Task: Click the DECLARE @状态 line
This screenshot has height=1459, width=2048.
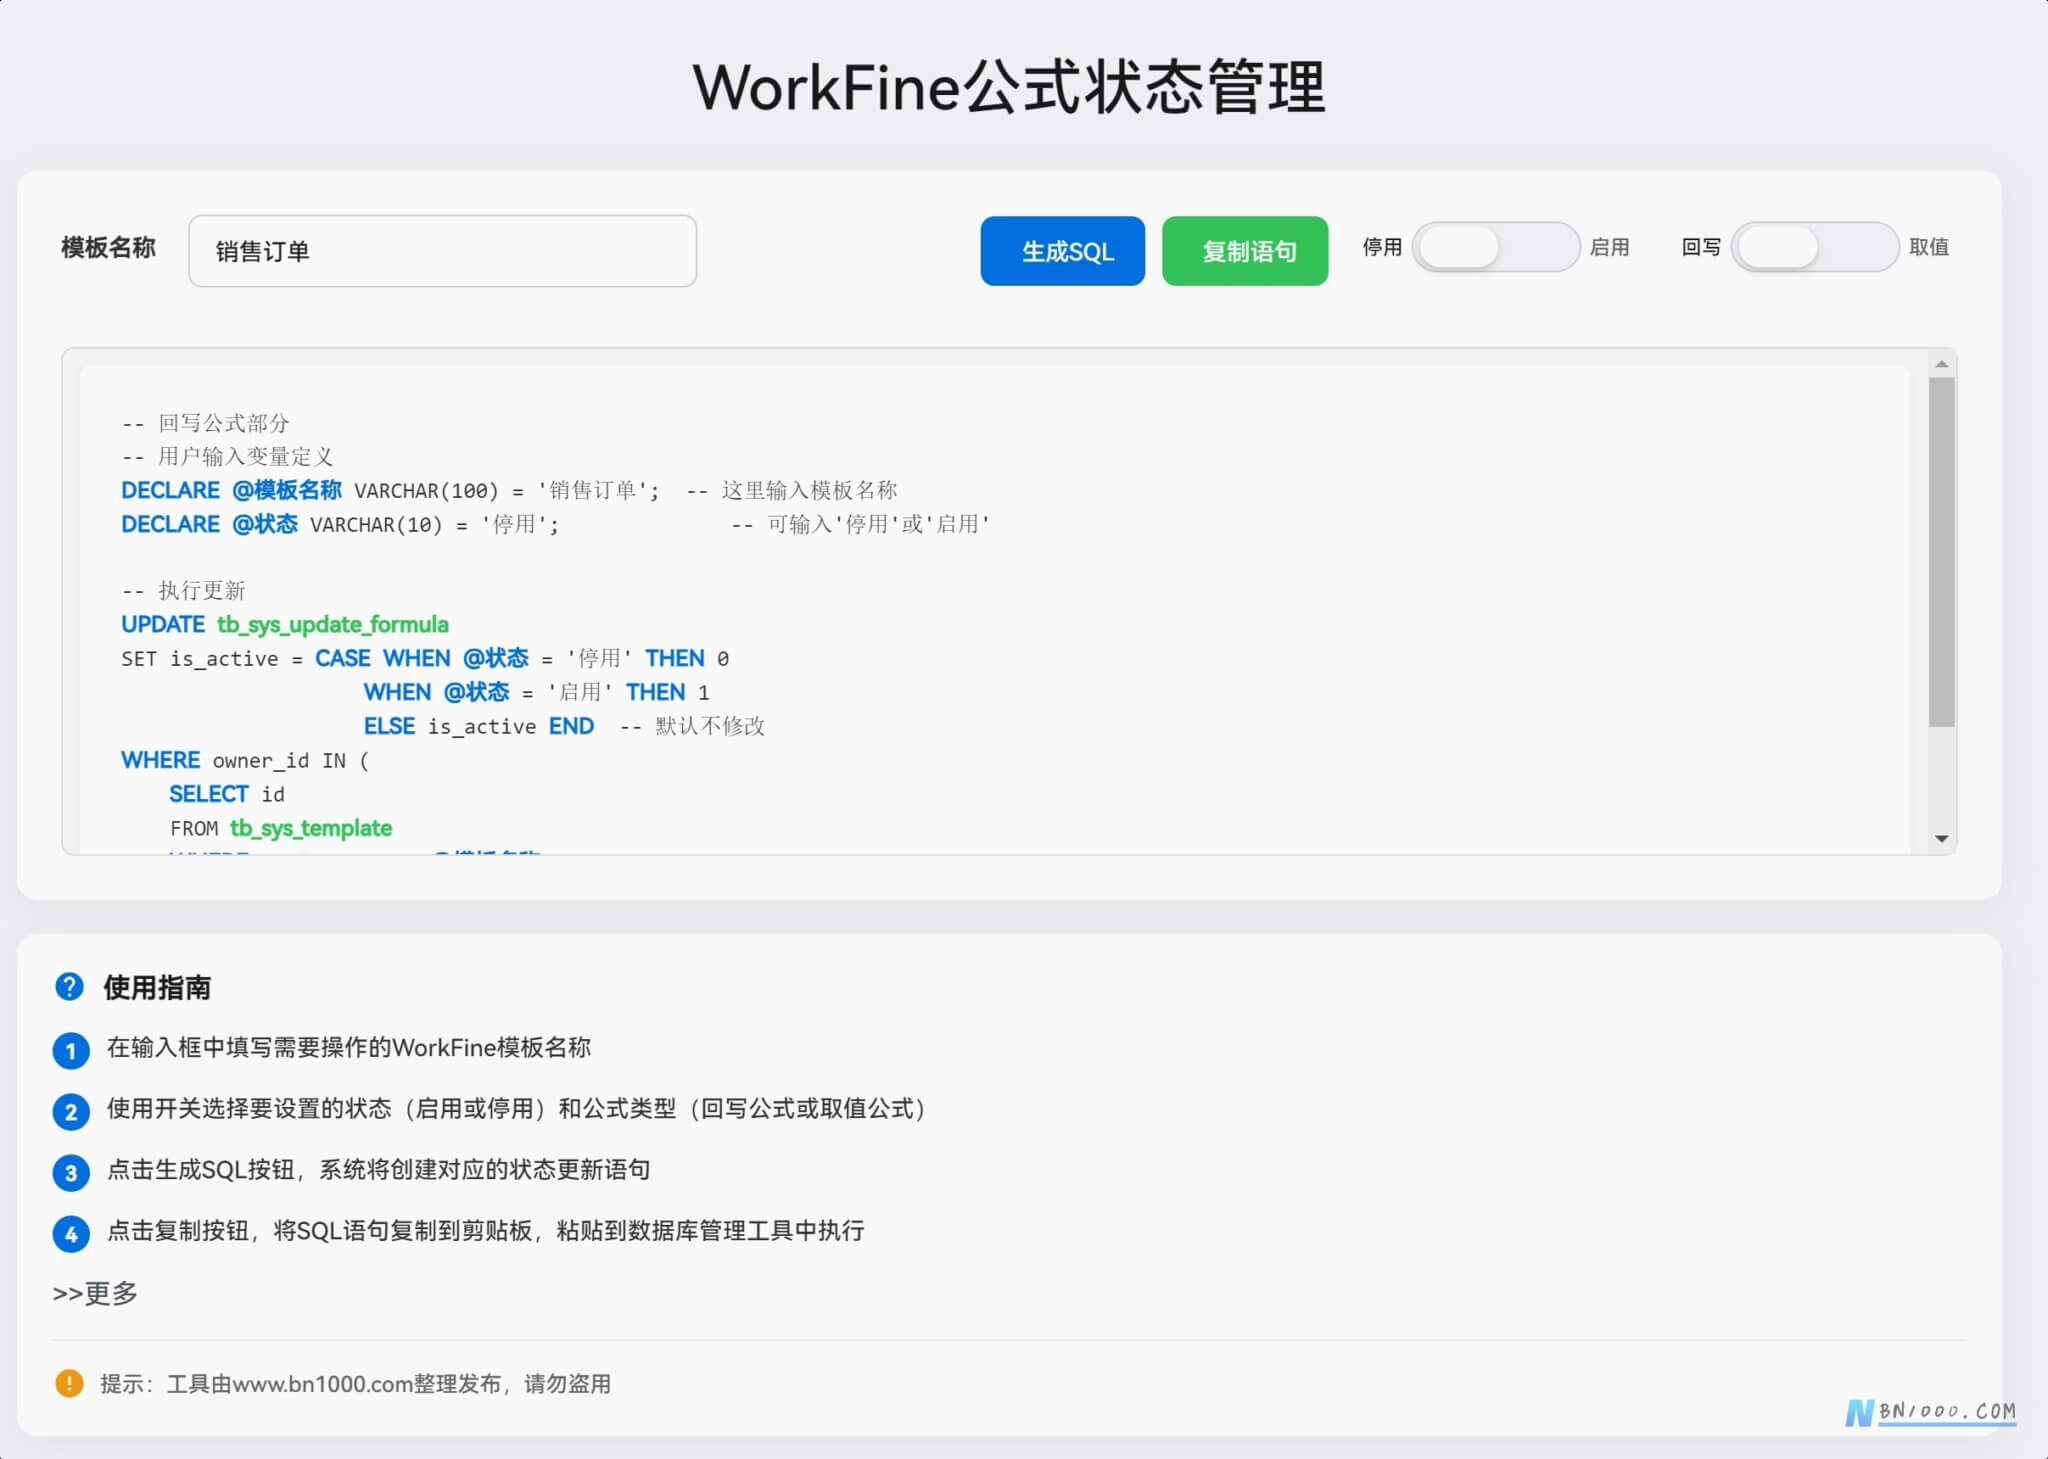Action: (555, 525)
